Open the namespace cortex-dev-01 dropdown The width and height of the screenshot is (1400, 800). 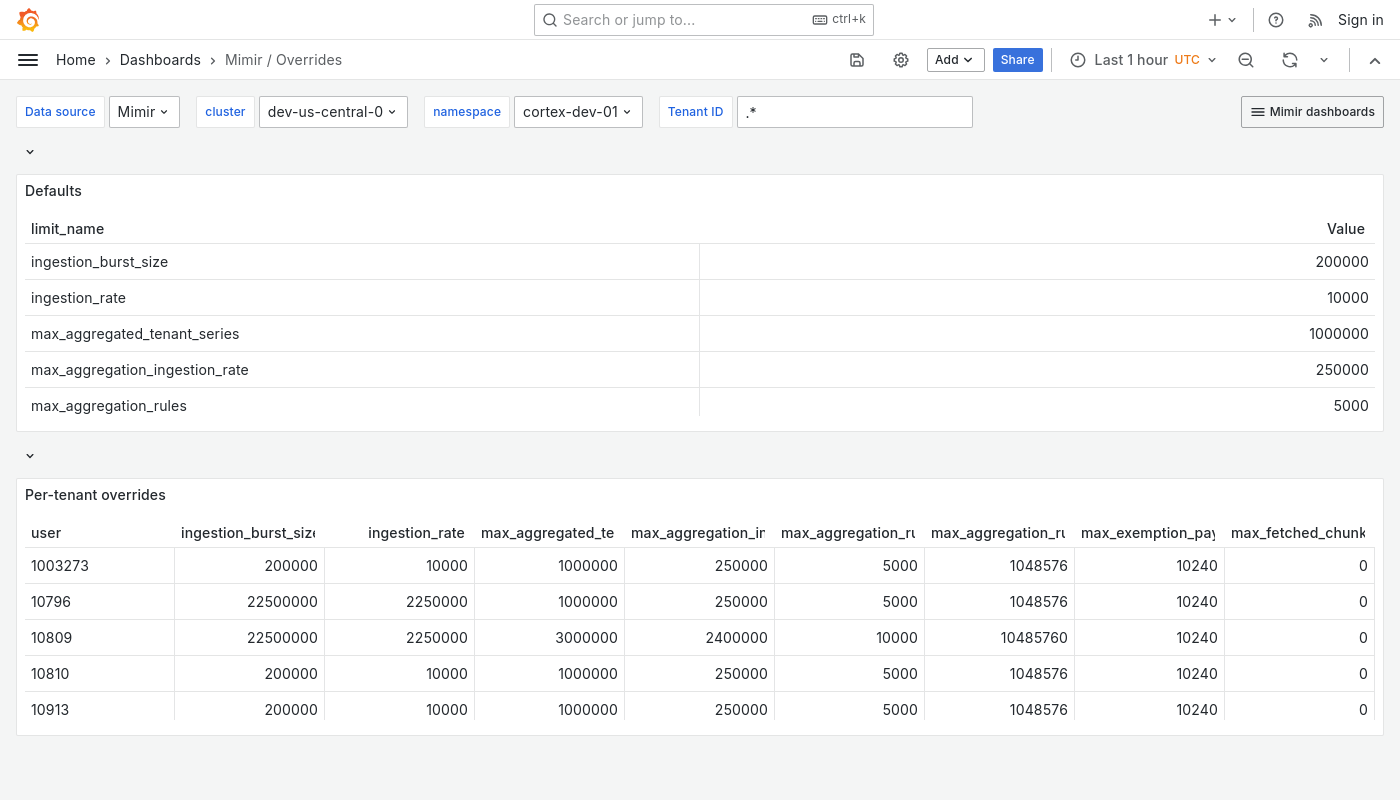point(578,111)
